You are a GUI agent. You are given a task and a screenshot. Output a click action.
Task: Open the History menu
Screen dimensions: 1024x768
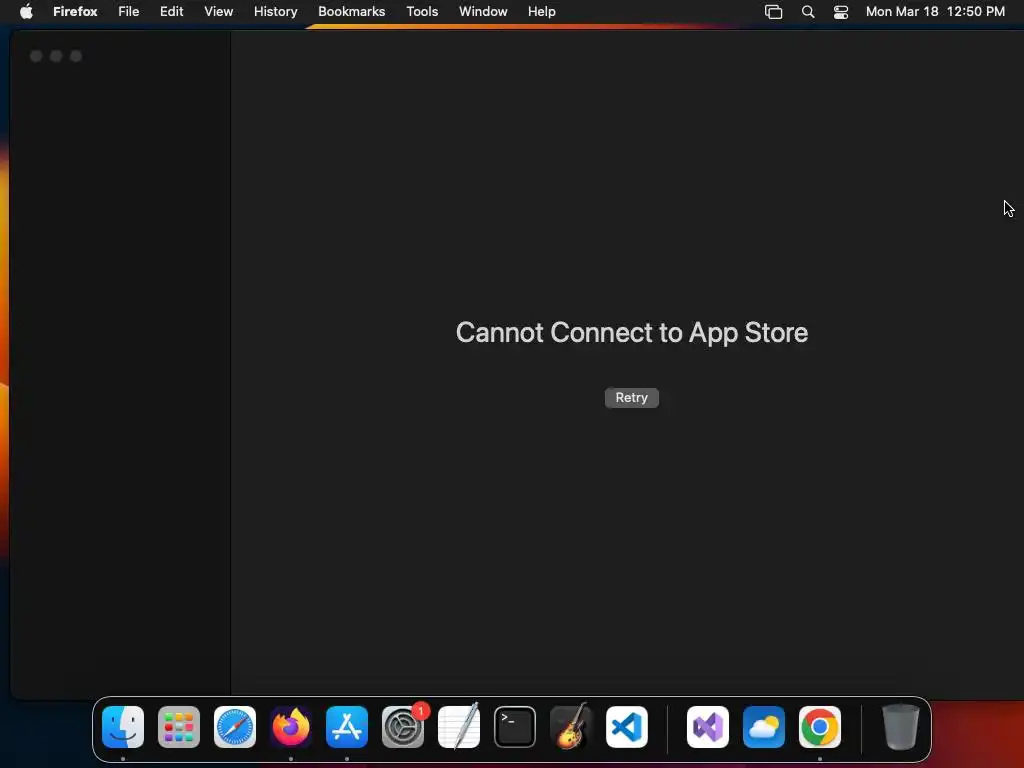[x=276, y=12]
